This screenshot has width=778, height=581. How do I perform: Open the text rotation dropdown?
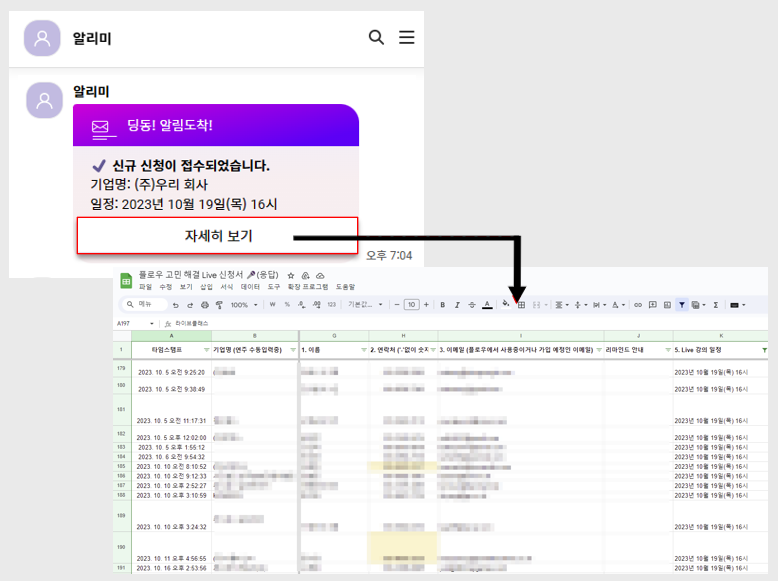click(x=618, y=305)
